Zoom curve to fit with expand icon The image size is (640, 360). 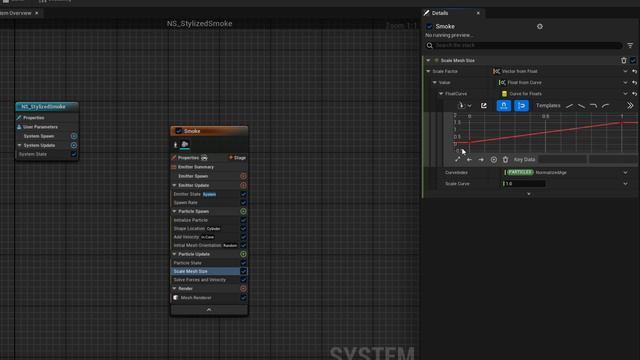(x=458, y=160)
